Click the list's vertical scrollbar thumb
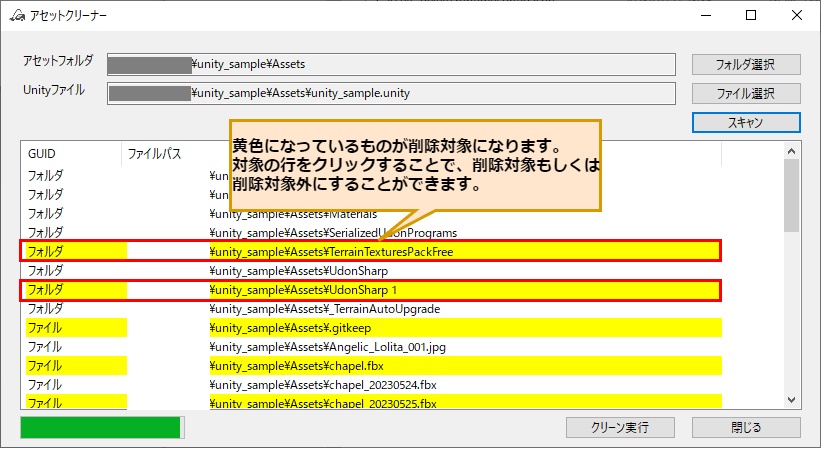Screen dimensions: 822x449 tap(792, 195)
